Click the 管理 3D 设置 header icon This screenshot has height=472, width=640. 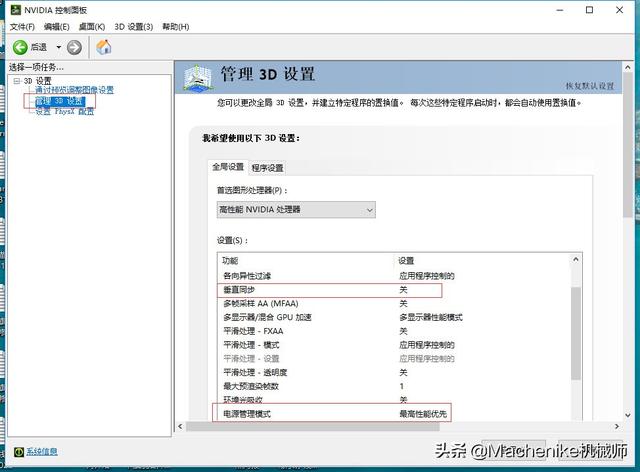tap(198, 77)
